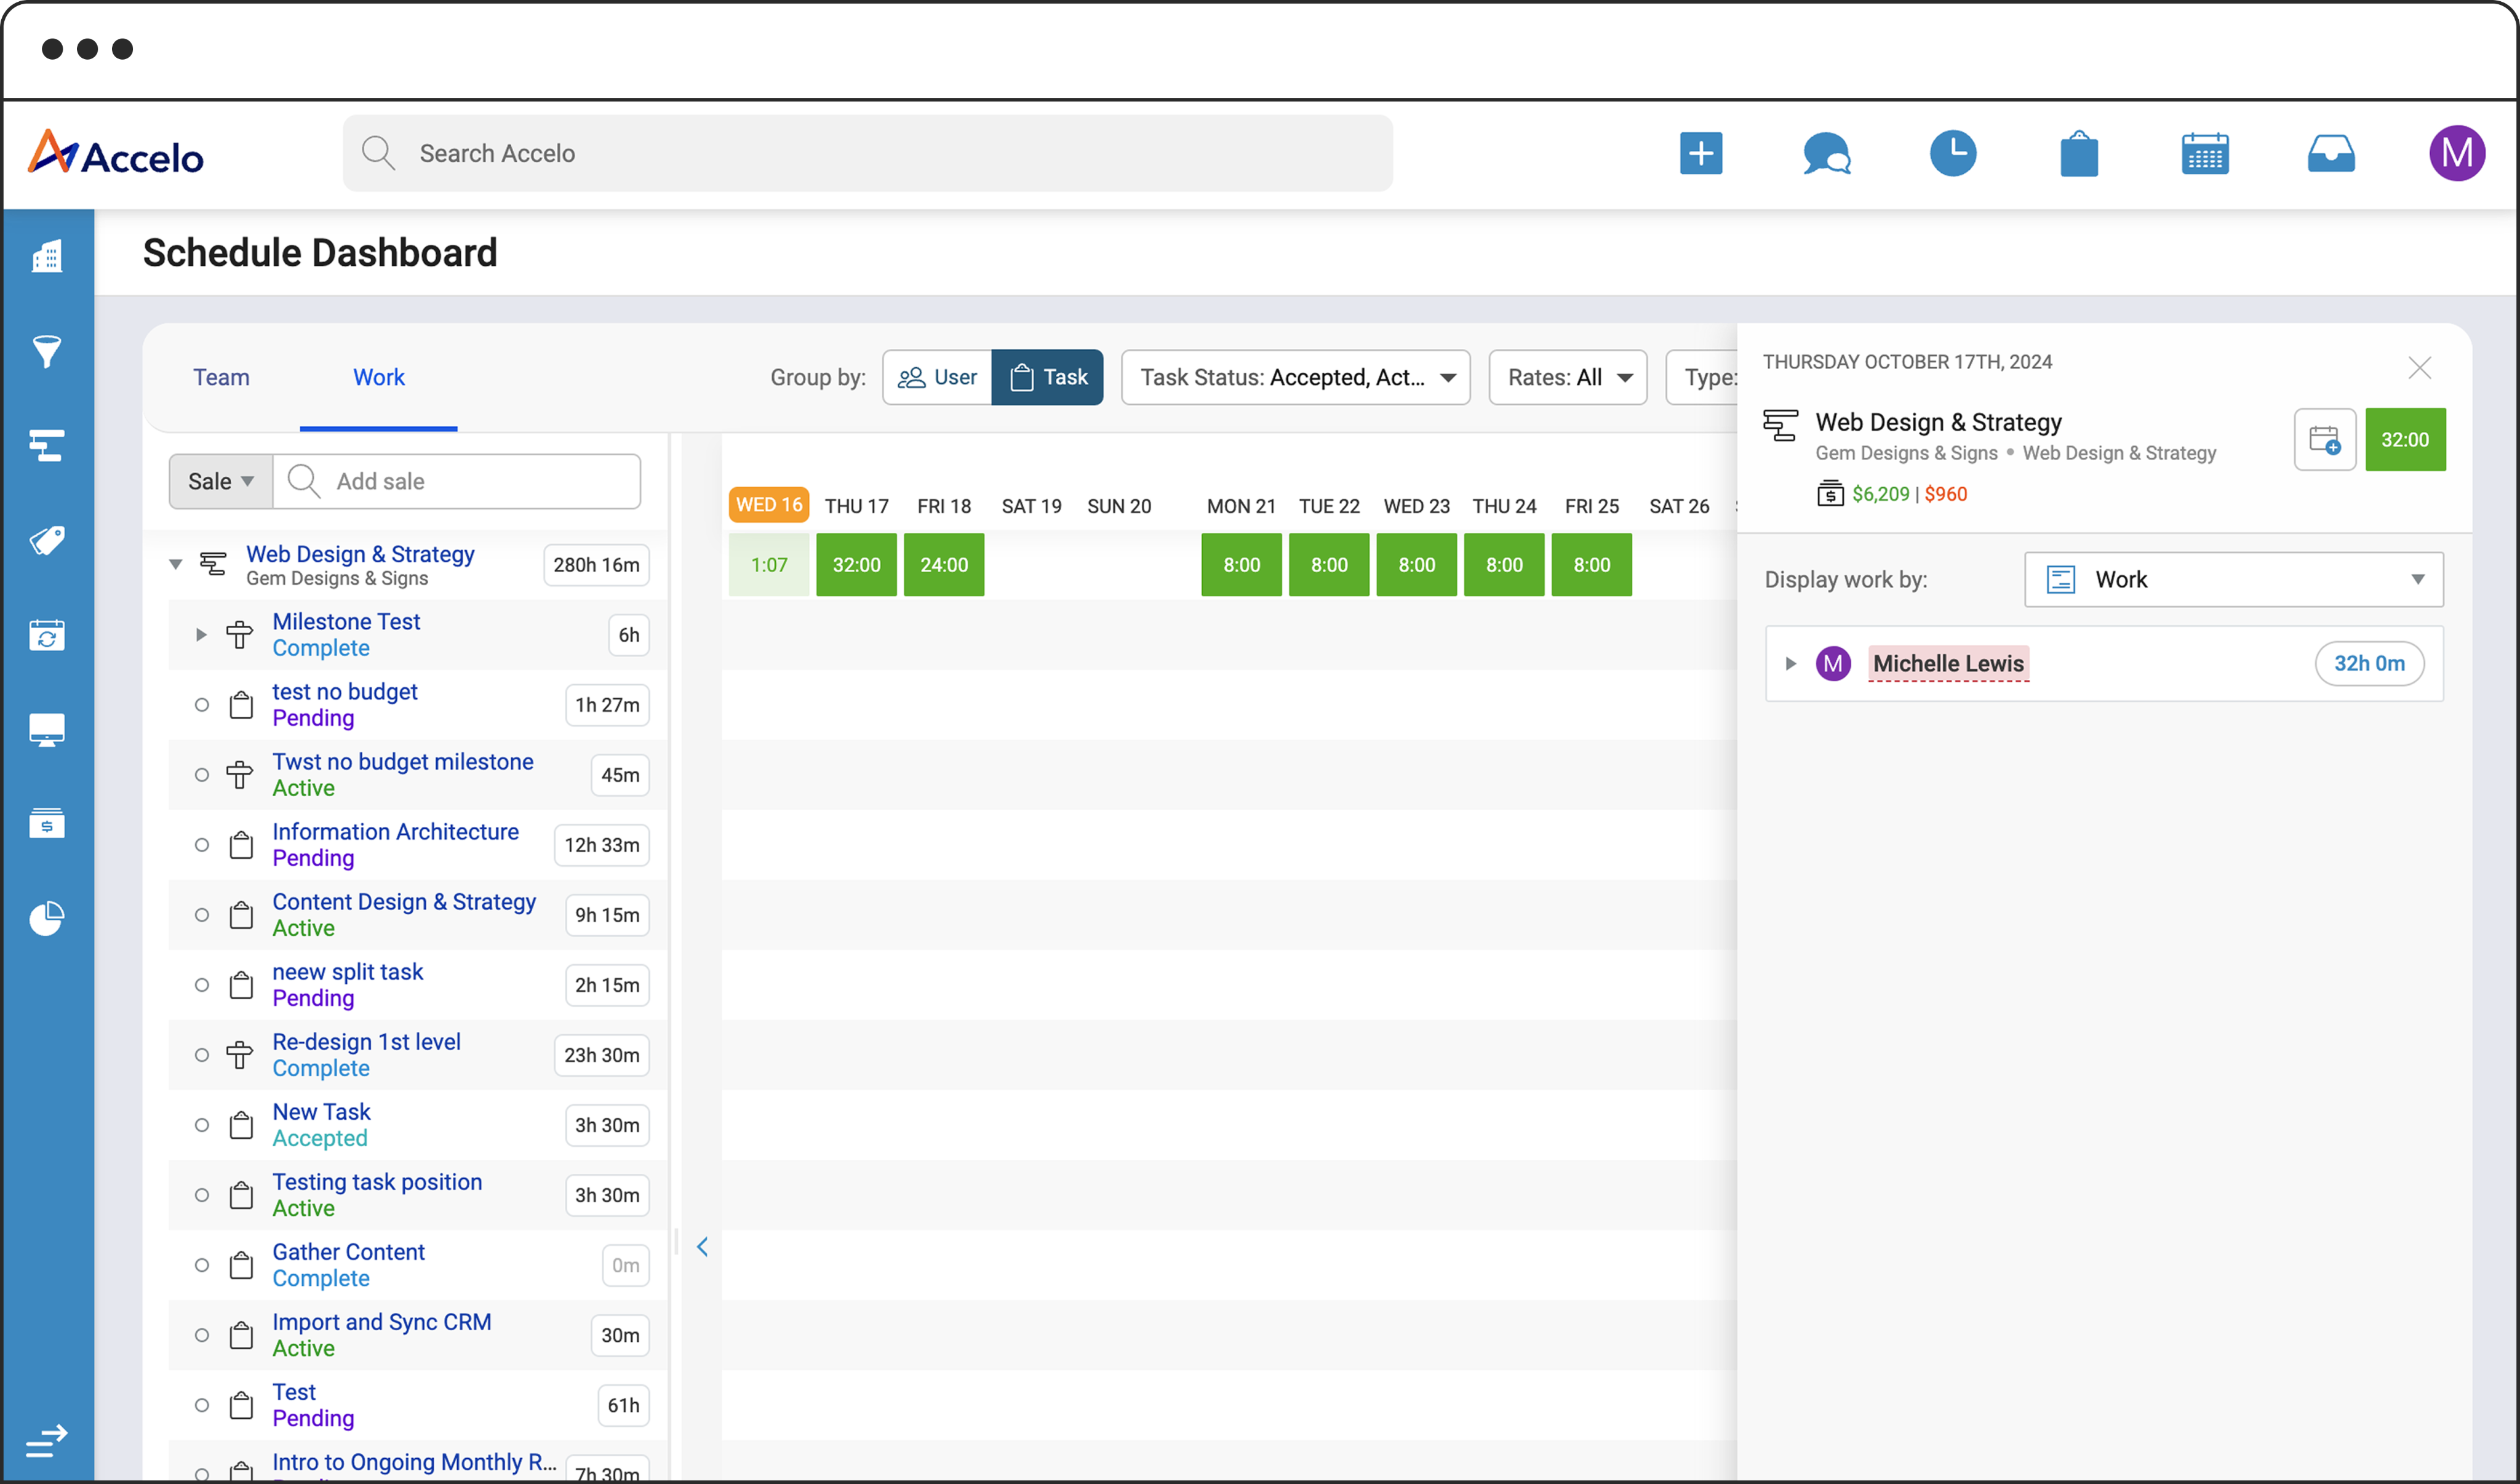Click the milestone icon for Re-design 1st level
Viewport: 2520px width, 1484px height.
click(240, 1055)
